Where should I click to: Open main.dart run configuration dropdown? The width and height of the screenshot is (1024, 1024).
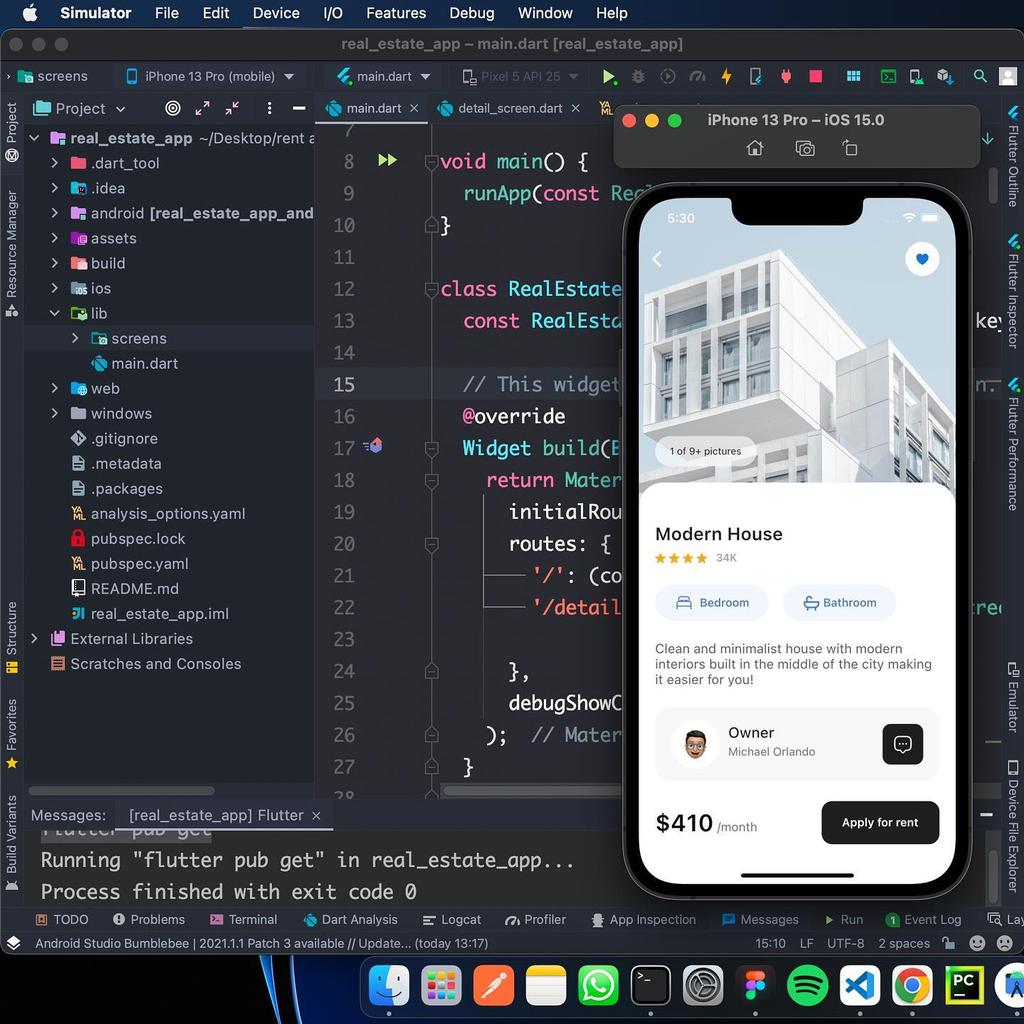click(384, 76)
